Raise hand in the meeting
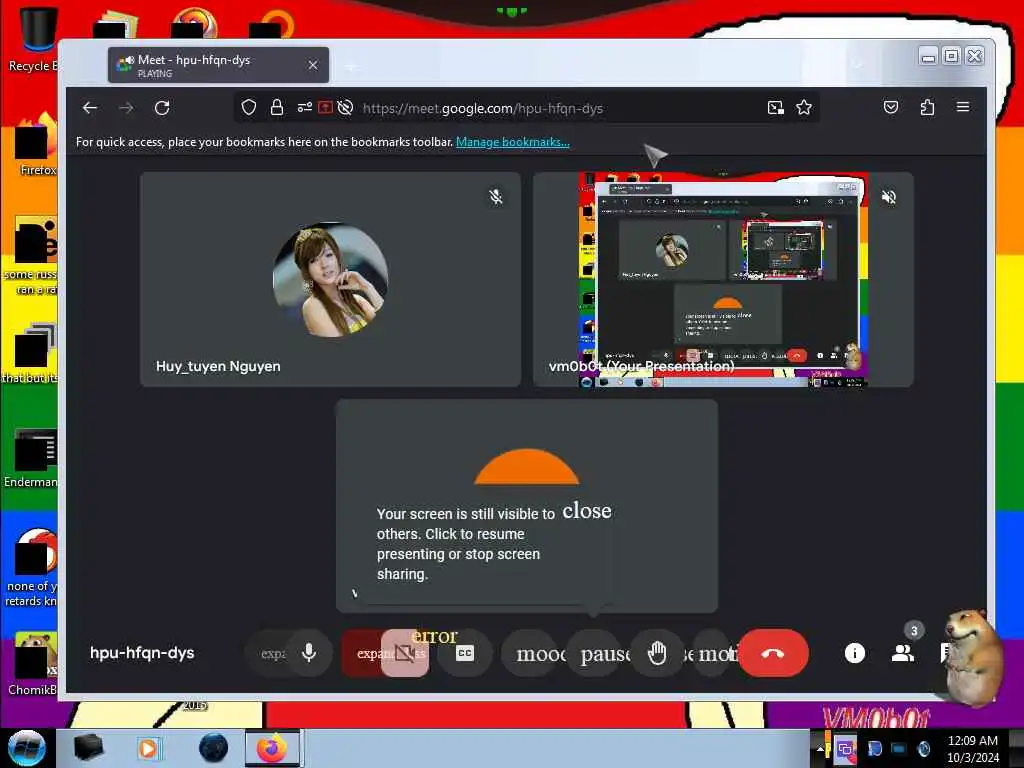This screenshot has width=1024, height=768. click(x=657, y=653)
